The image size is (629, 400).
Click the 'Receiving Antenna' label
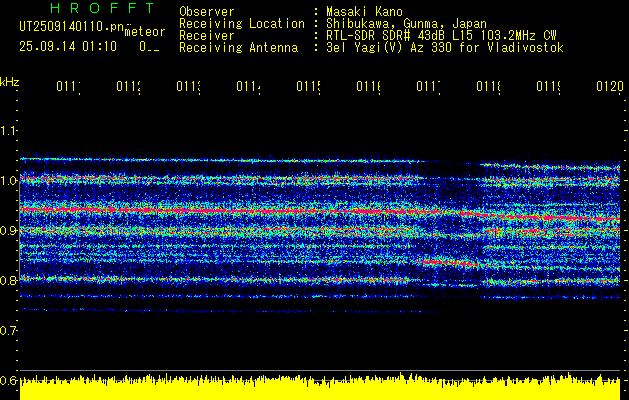[238, 48]
